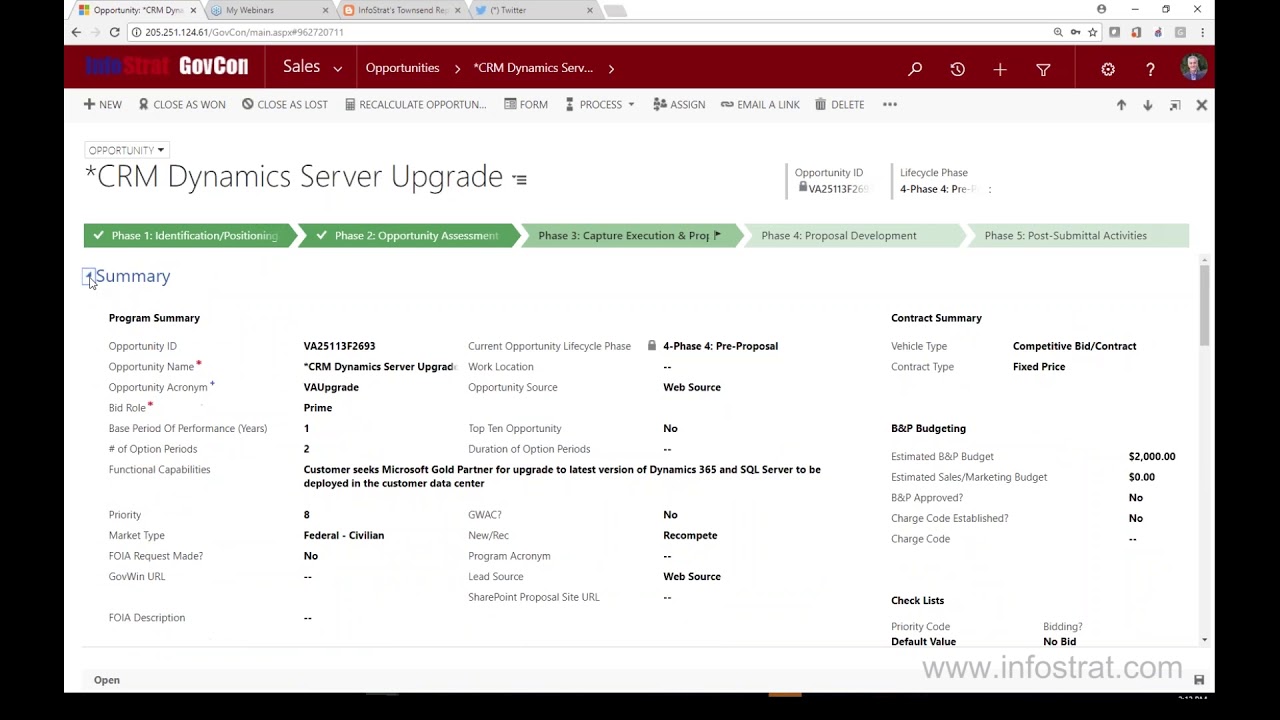This screenshot has width=1280, height=720.
Task: Click the Open status in footer
Action: 107,680
